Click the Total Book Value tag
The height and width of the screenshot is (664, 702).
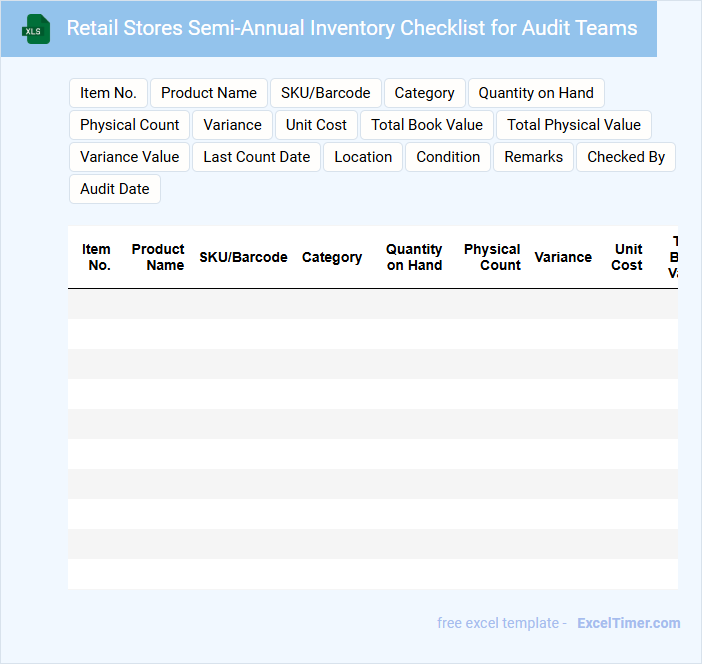427,125
